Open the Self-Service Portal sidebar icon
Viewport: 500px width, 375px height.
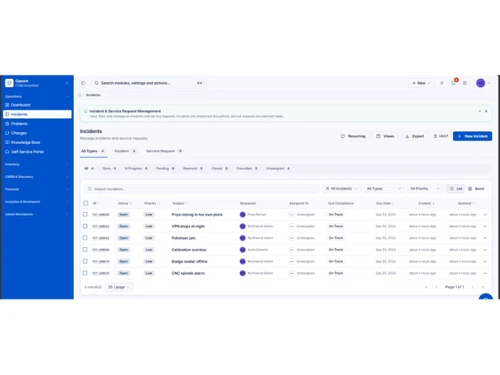click(7, 152)
